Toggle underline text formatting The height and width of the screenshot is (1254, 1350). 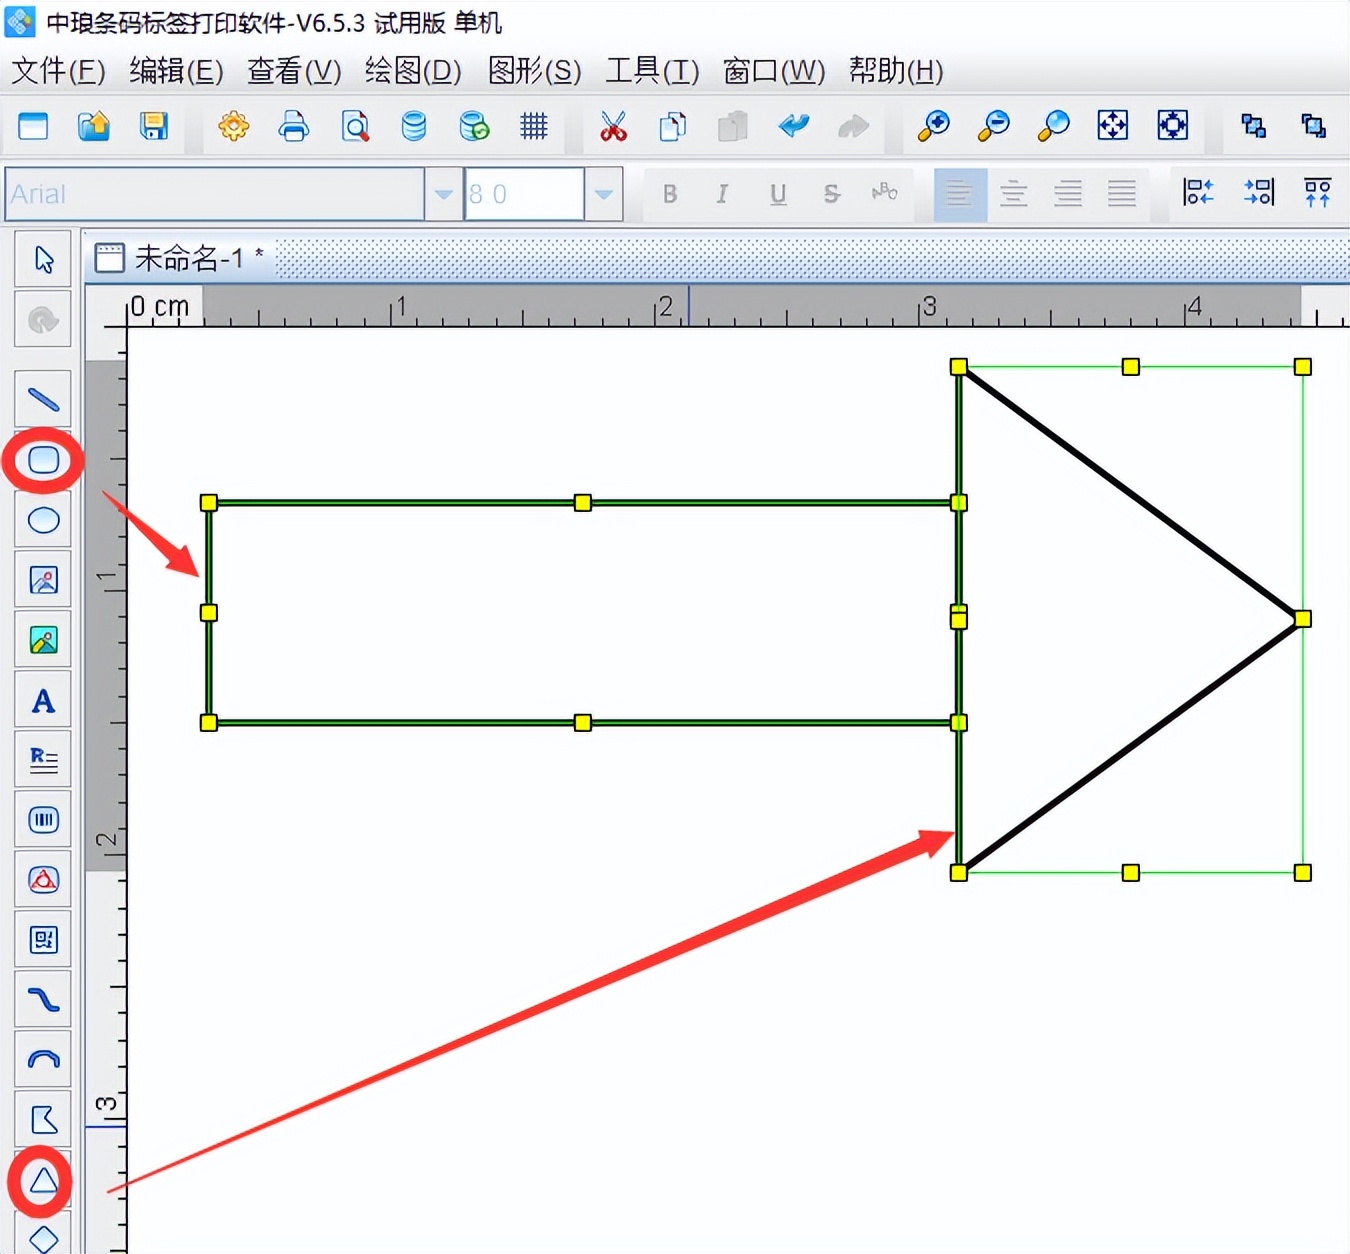(778, 194)
